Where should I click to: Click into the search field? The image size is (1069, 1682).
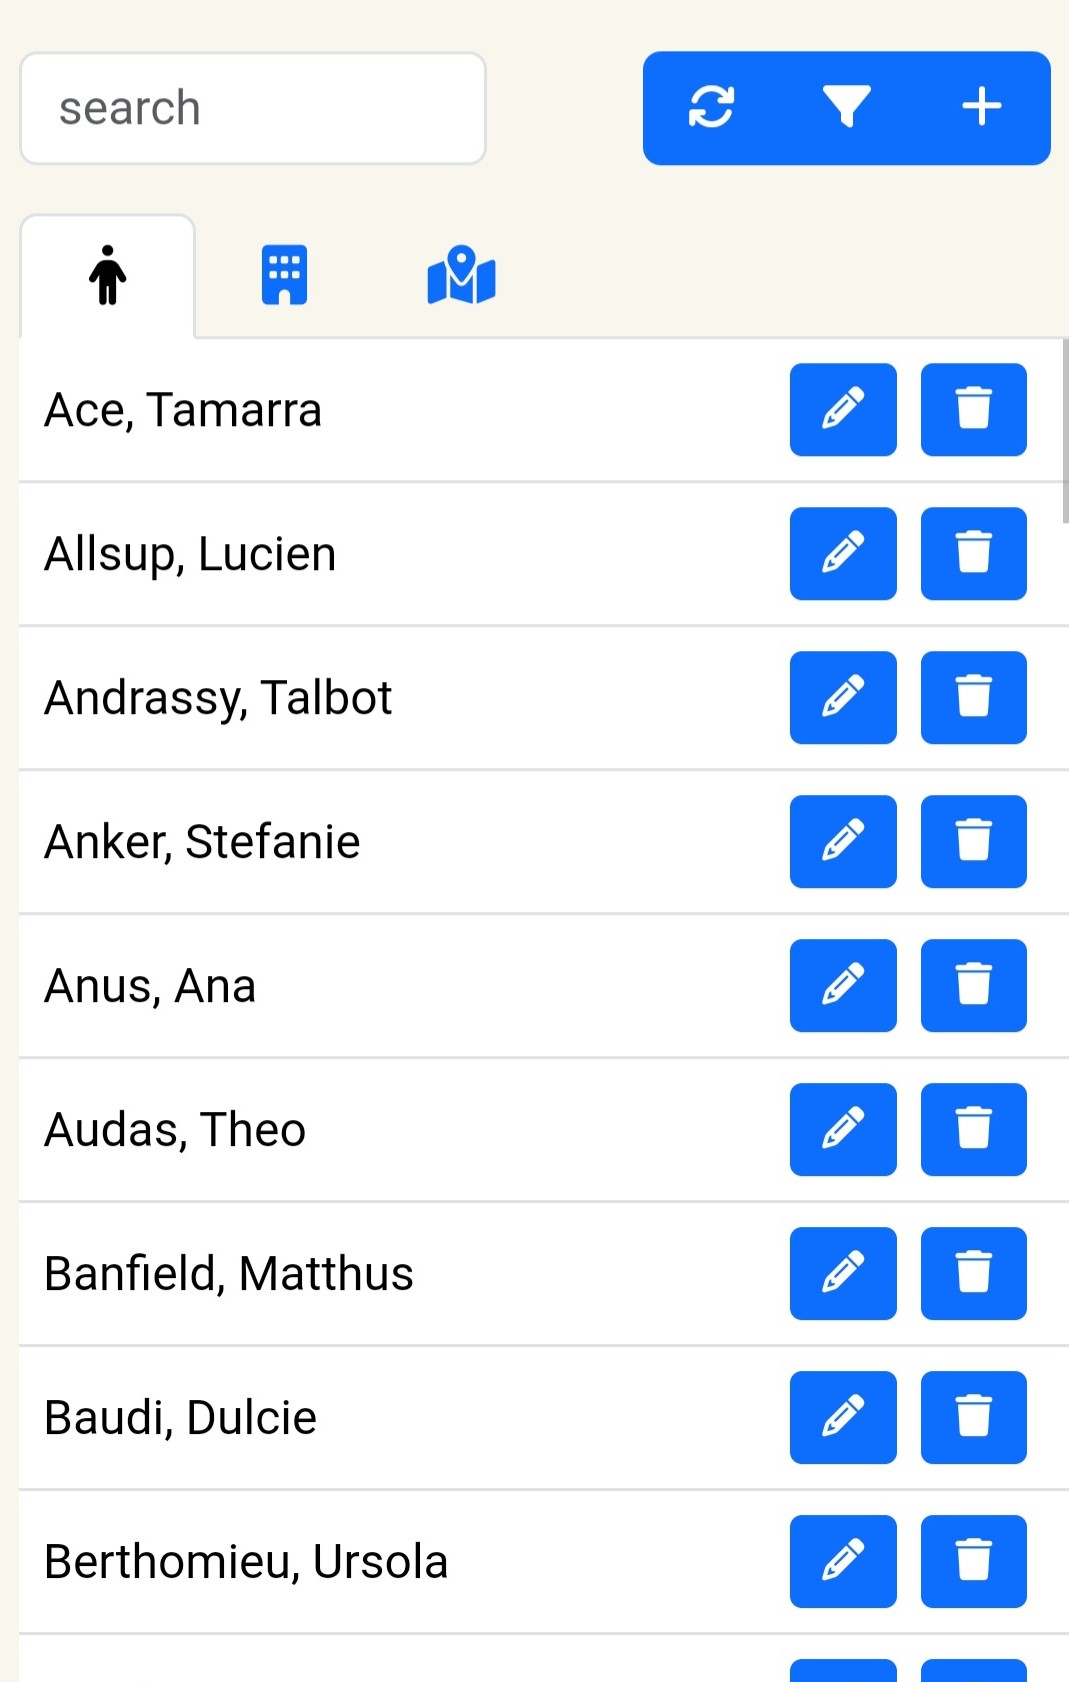click(x=252, y=108)
